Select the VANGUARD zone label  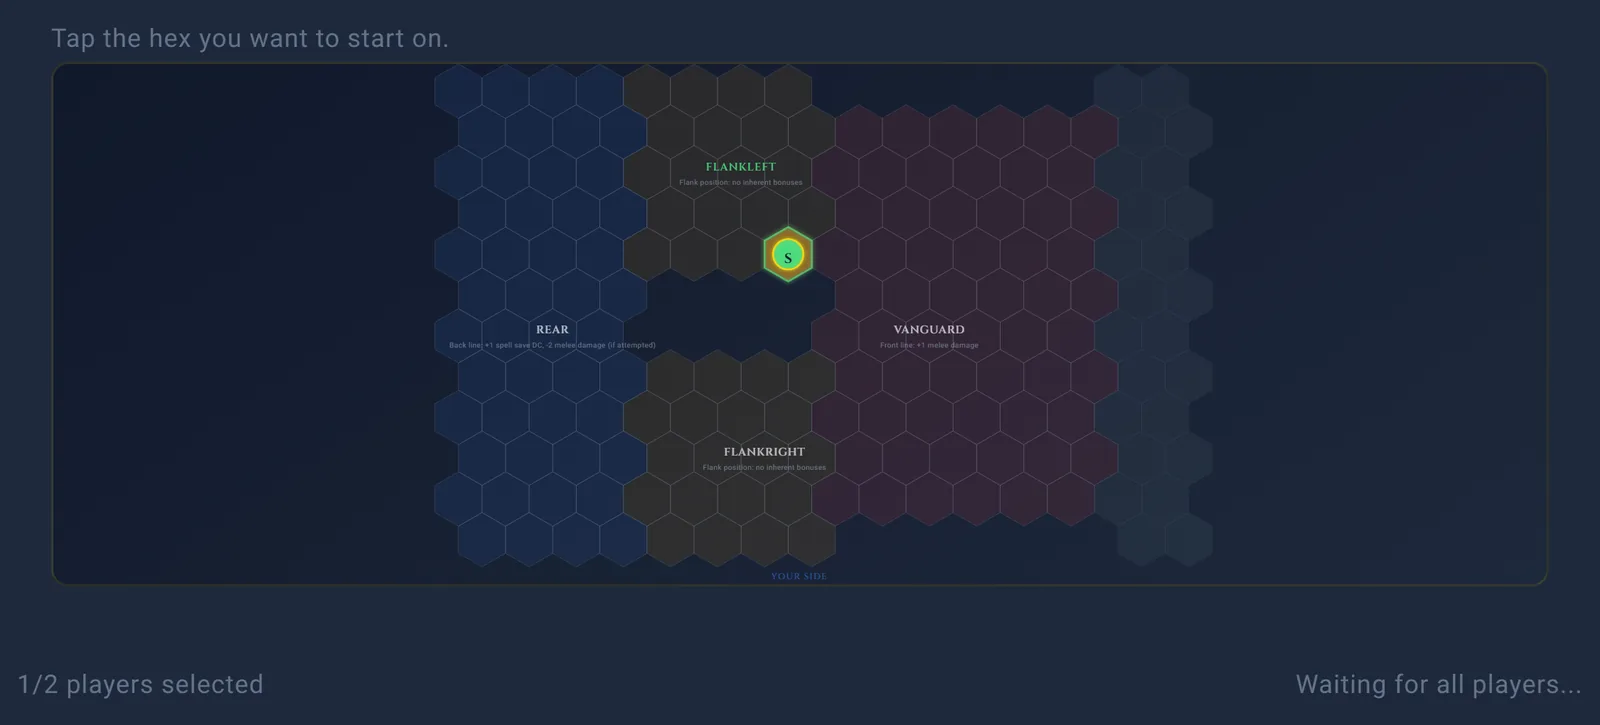(x=929, y=329)
